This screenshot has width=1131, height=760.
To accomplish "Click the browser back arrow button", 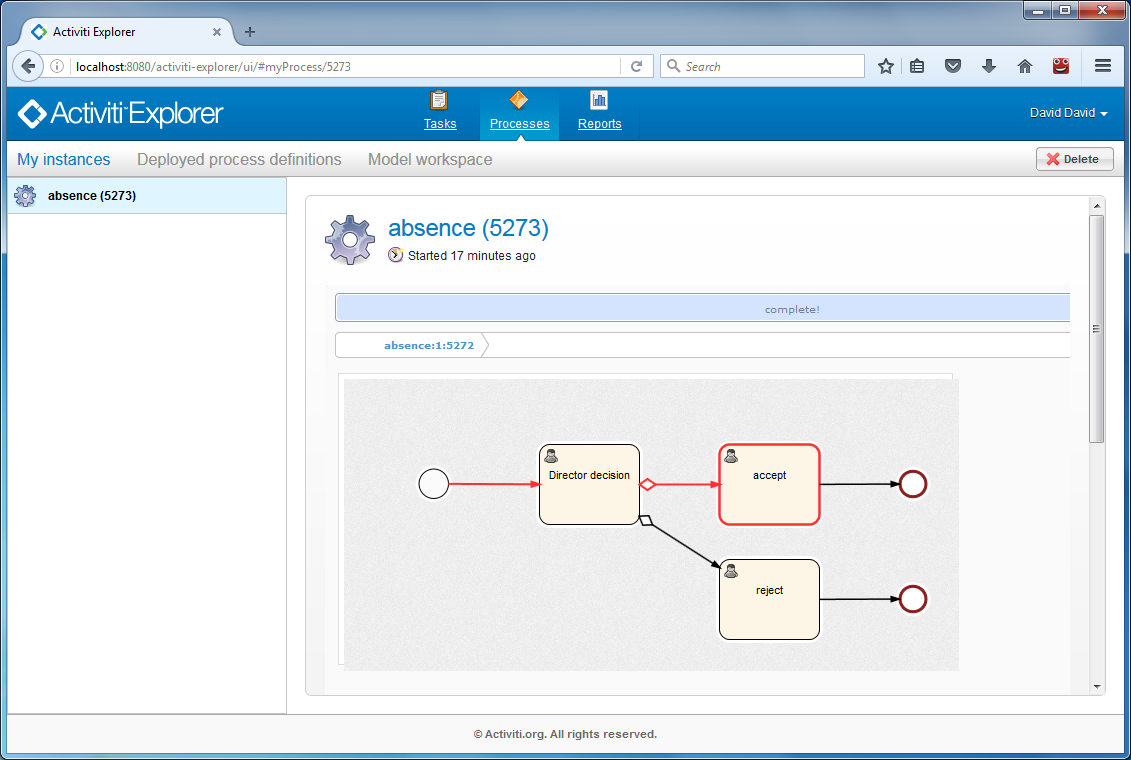I will (29, 66).
